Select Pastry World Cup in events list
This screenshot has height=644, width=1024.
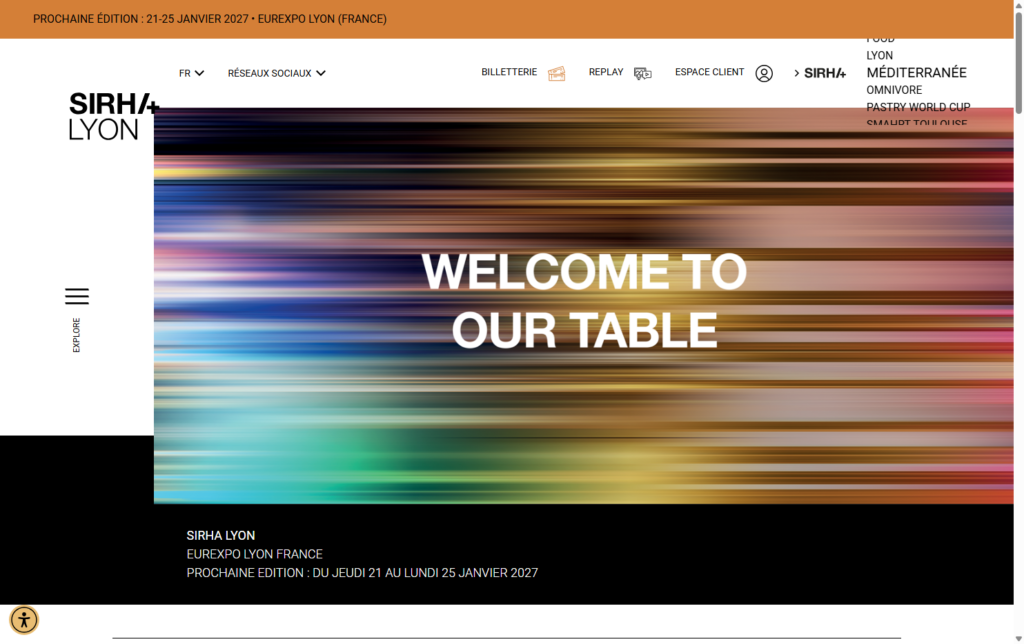coord(918,107)
